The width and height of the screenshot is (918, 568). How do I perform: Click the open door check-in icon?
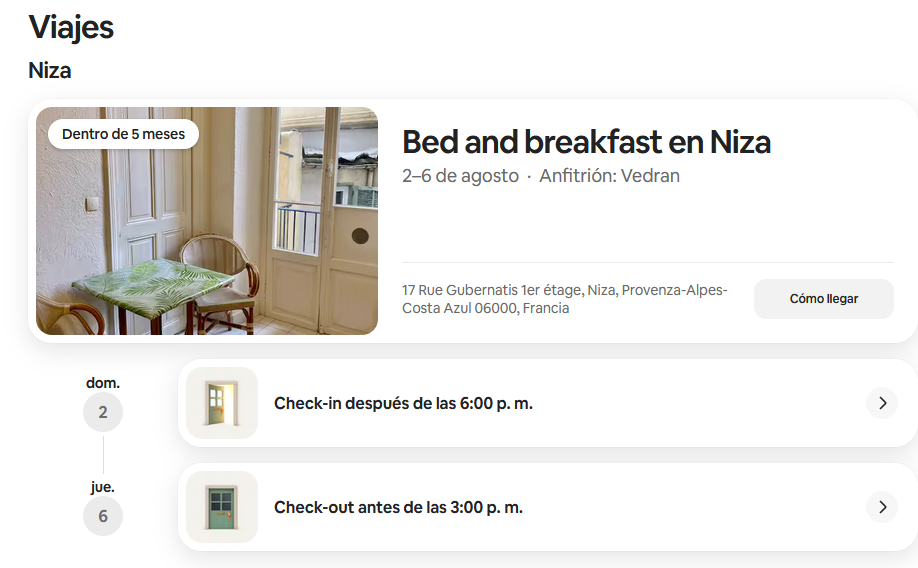(x=222, y=403)
